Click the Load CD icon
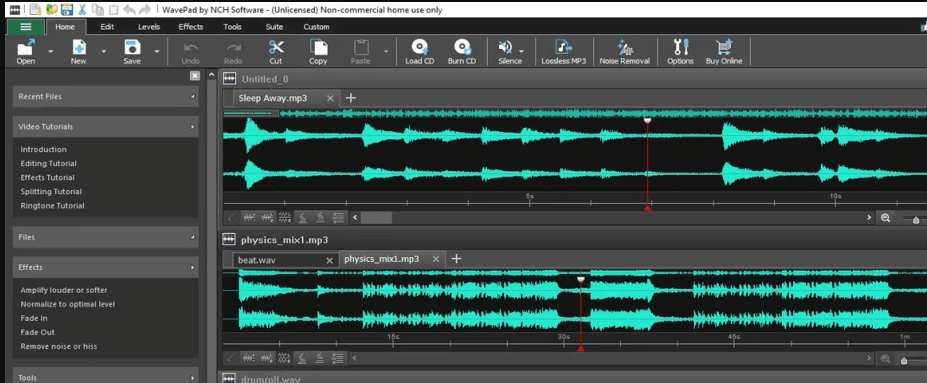Viewport: 927px width, 383px height. coord(419,47)
